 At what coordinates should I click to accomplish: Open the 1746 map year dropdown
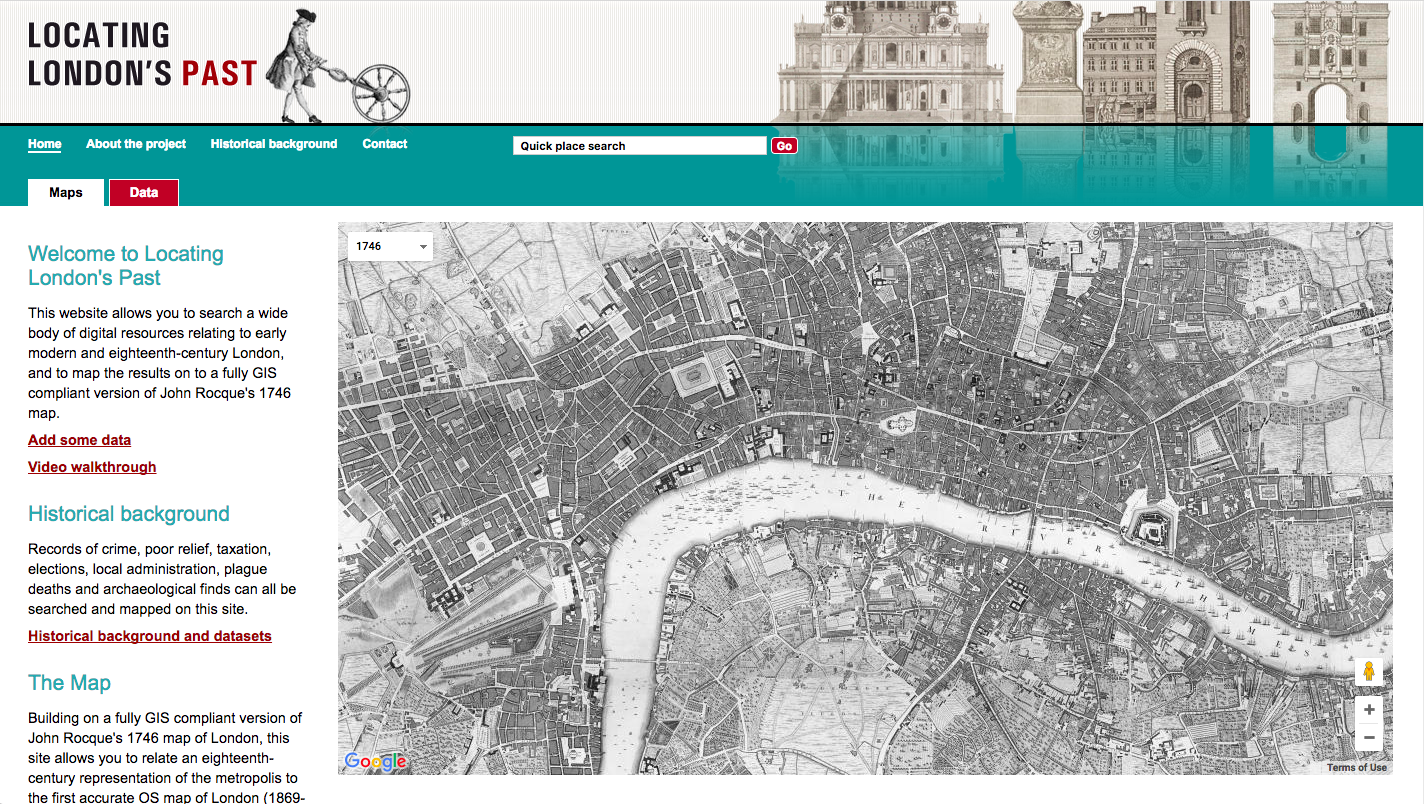click(x=390, y=246)
